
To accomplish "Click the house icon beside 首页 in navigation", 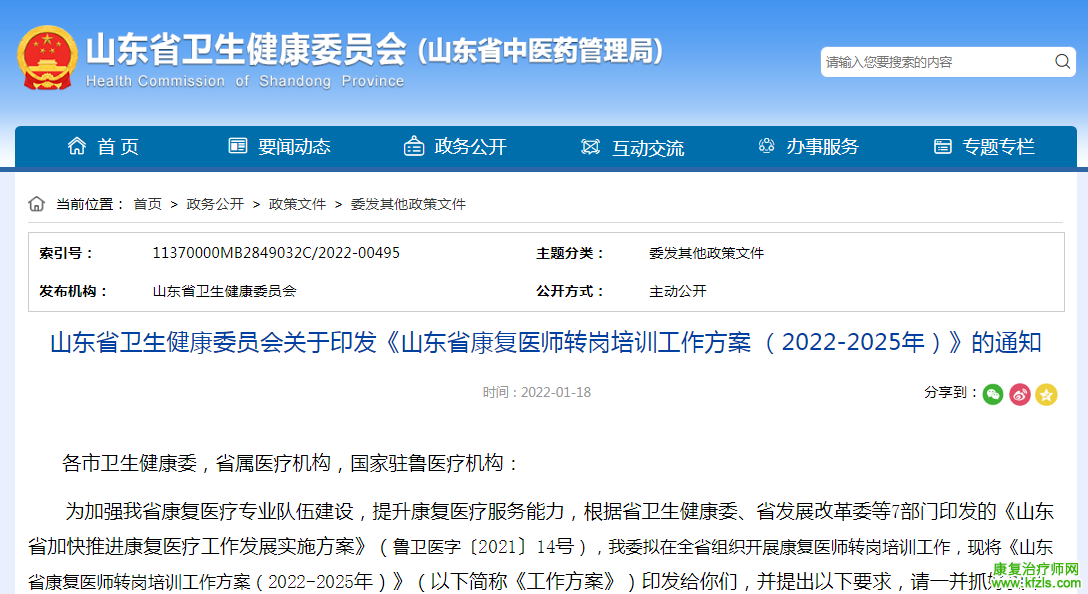I will point(77,147).
